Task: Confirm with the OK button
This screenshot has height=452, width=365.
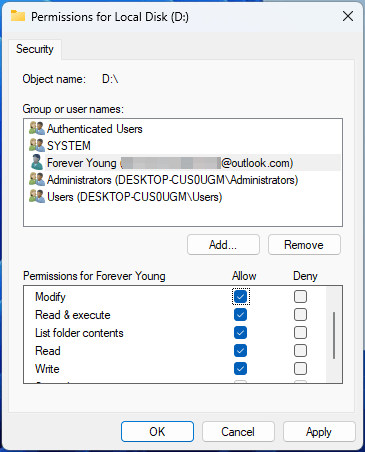Action: click(157, 431)
